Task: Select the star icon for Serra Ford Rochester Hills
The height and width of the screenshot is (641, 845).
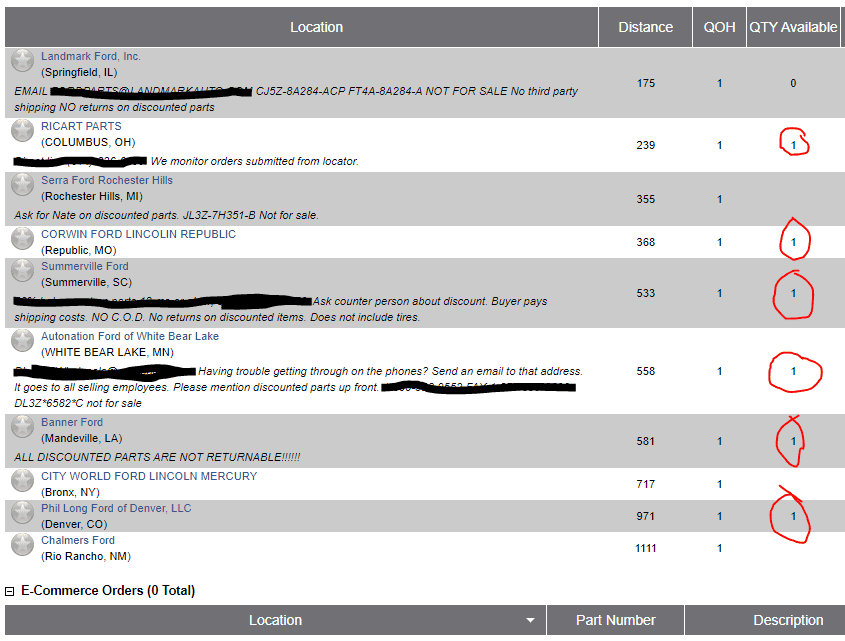Action: [23, 184]
